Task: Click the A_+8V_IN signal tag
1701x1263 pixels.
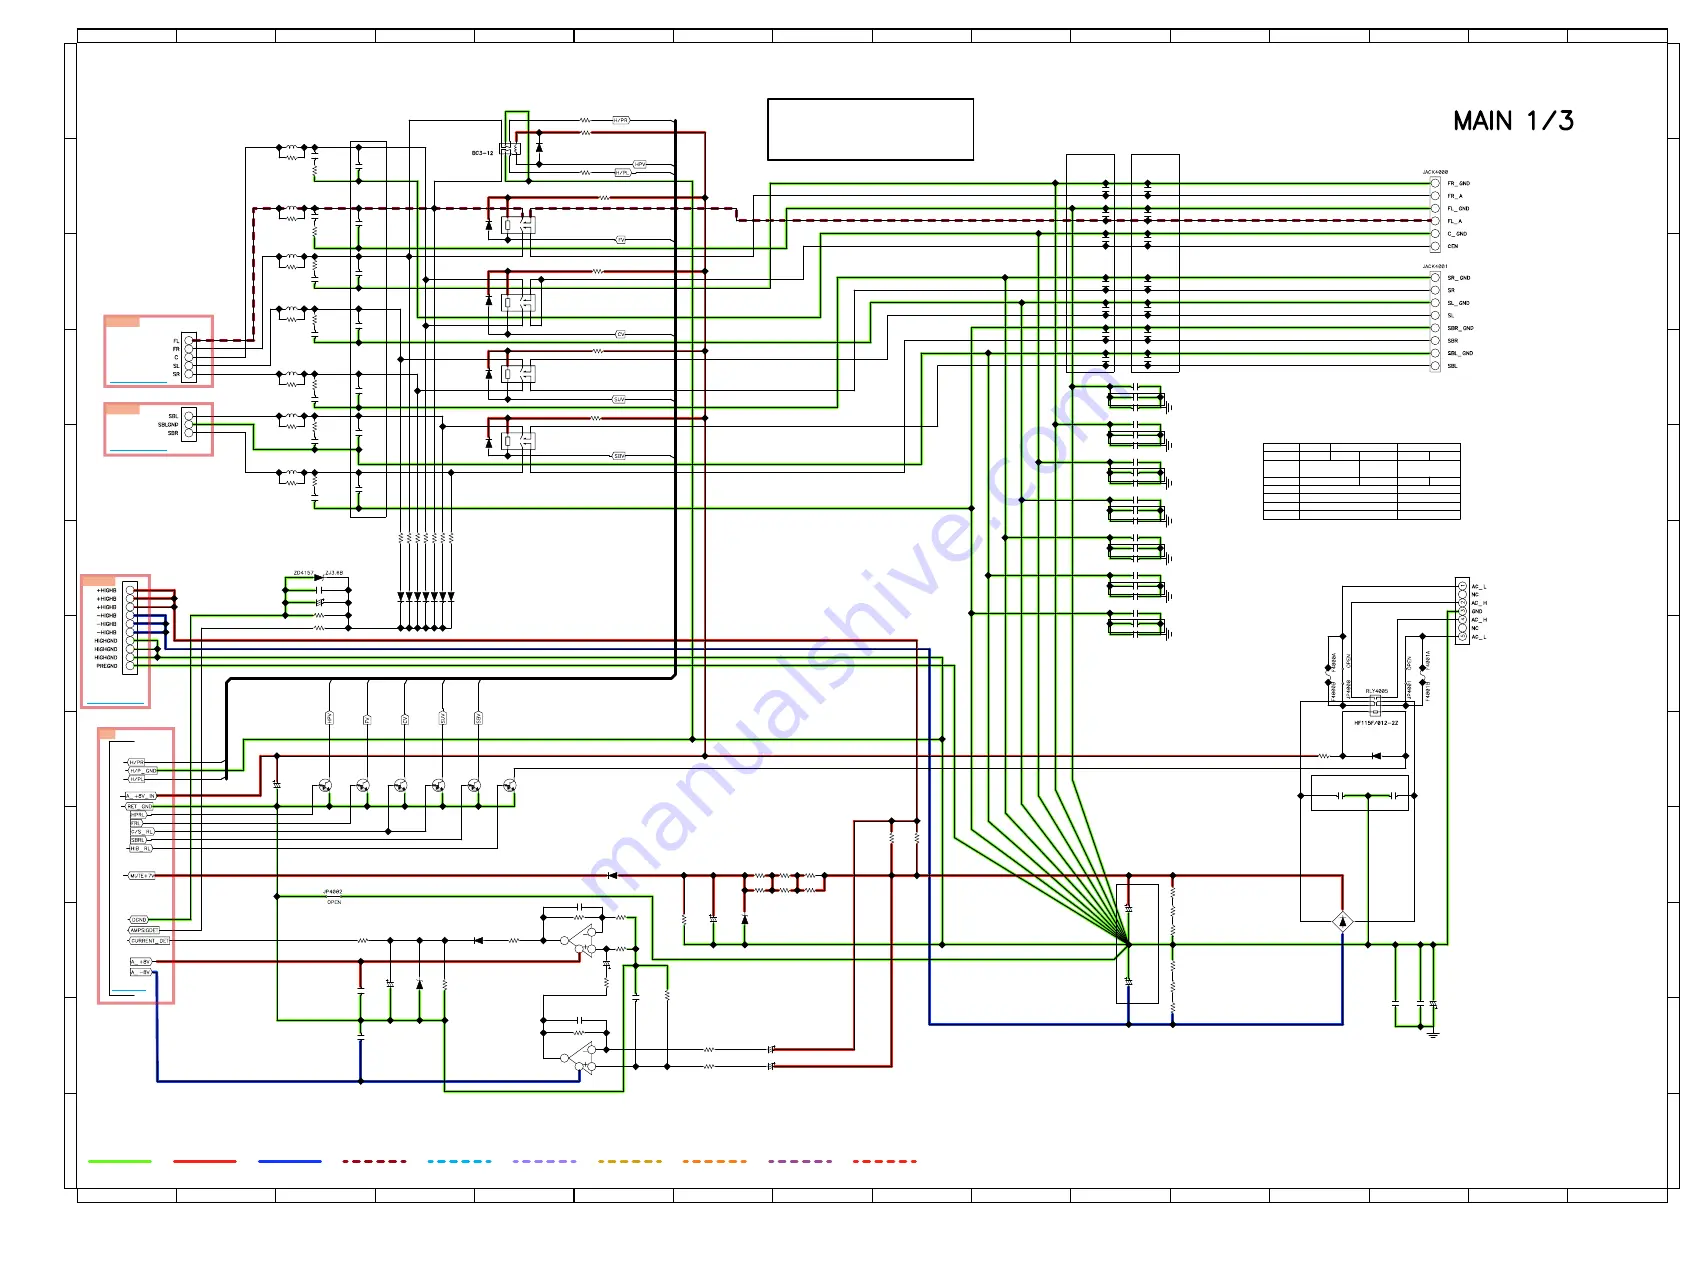Action: [x=141, y=796]
